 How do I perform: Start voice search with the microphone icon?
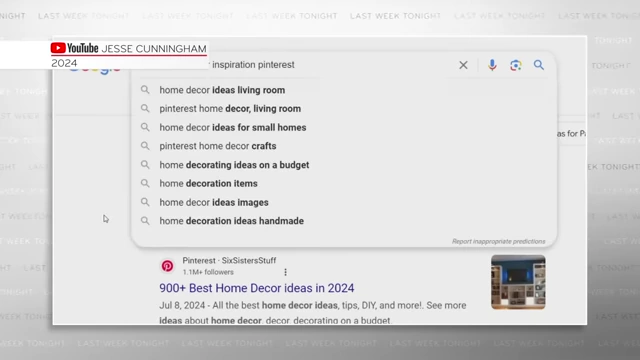pyautogui.click(x=492, y=65)
